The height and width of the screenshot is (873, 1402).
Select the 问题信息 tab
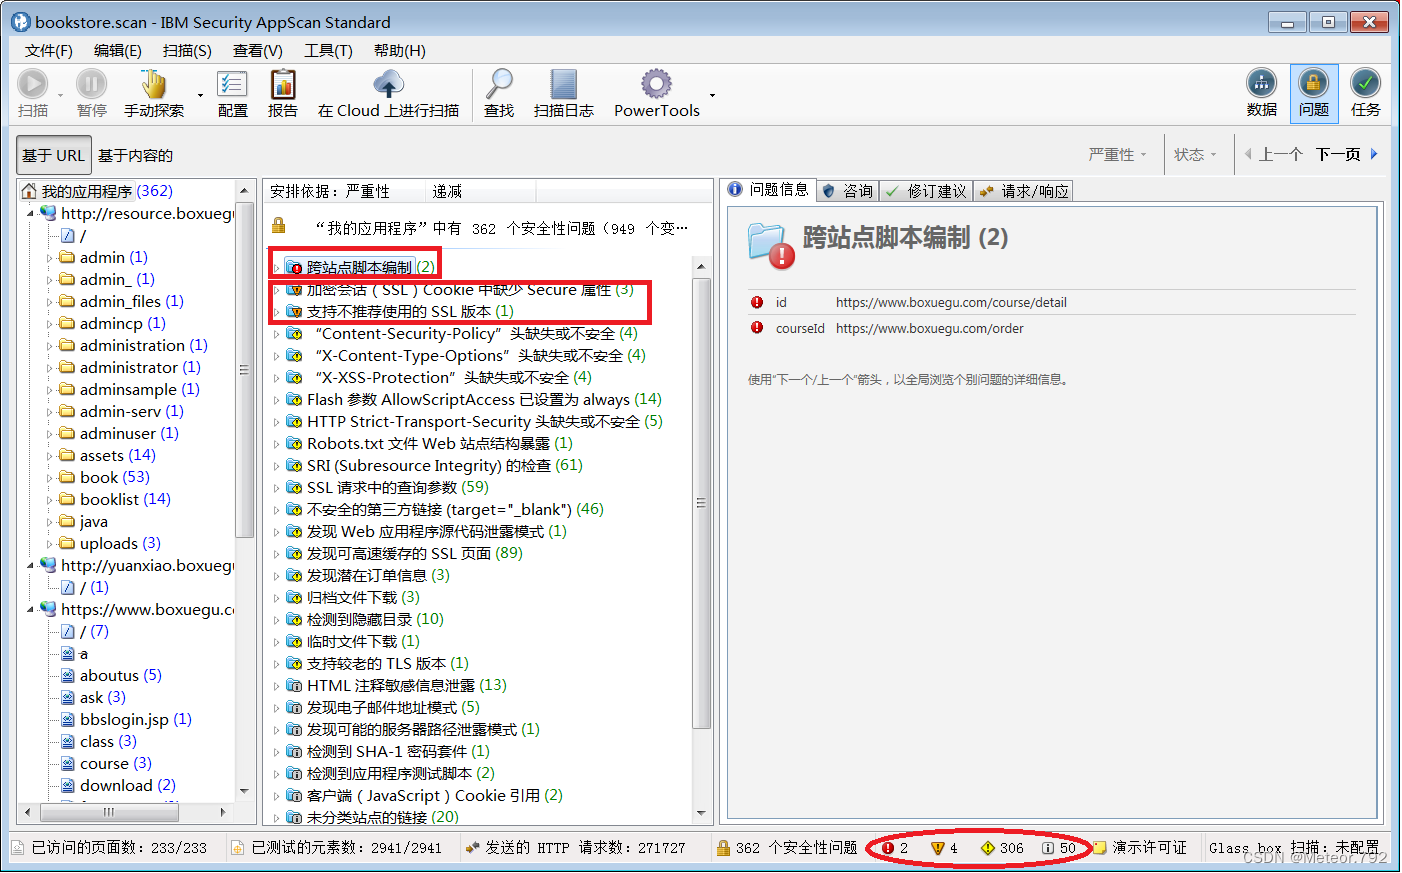pos(768,189)
